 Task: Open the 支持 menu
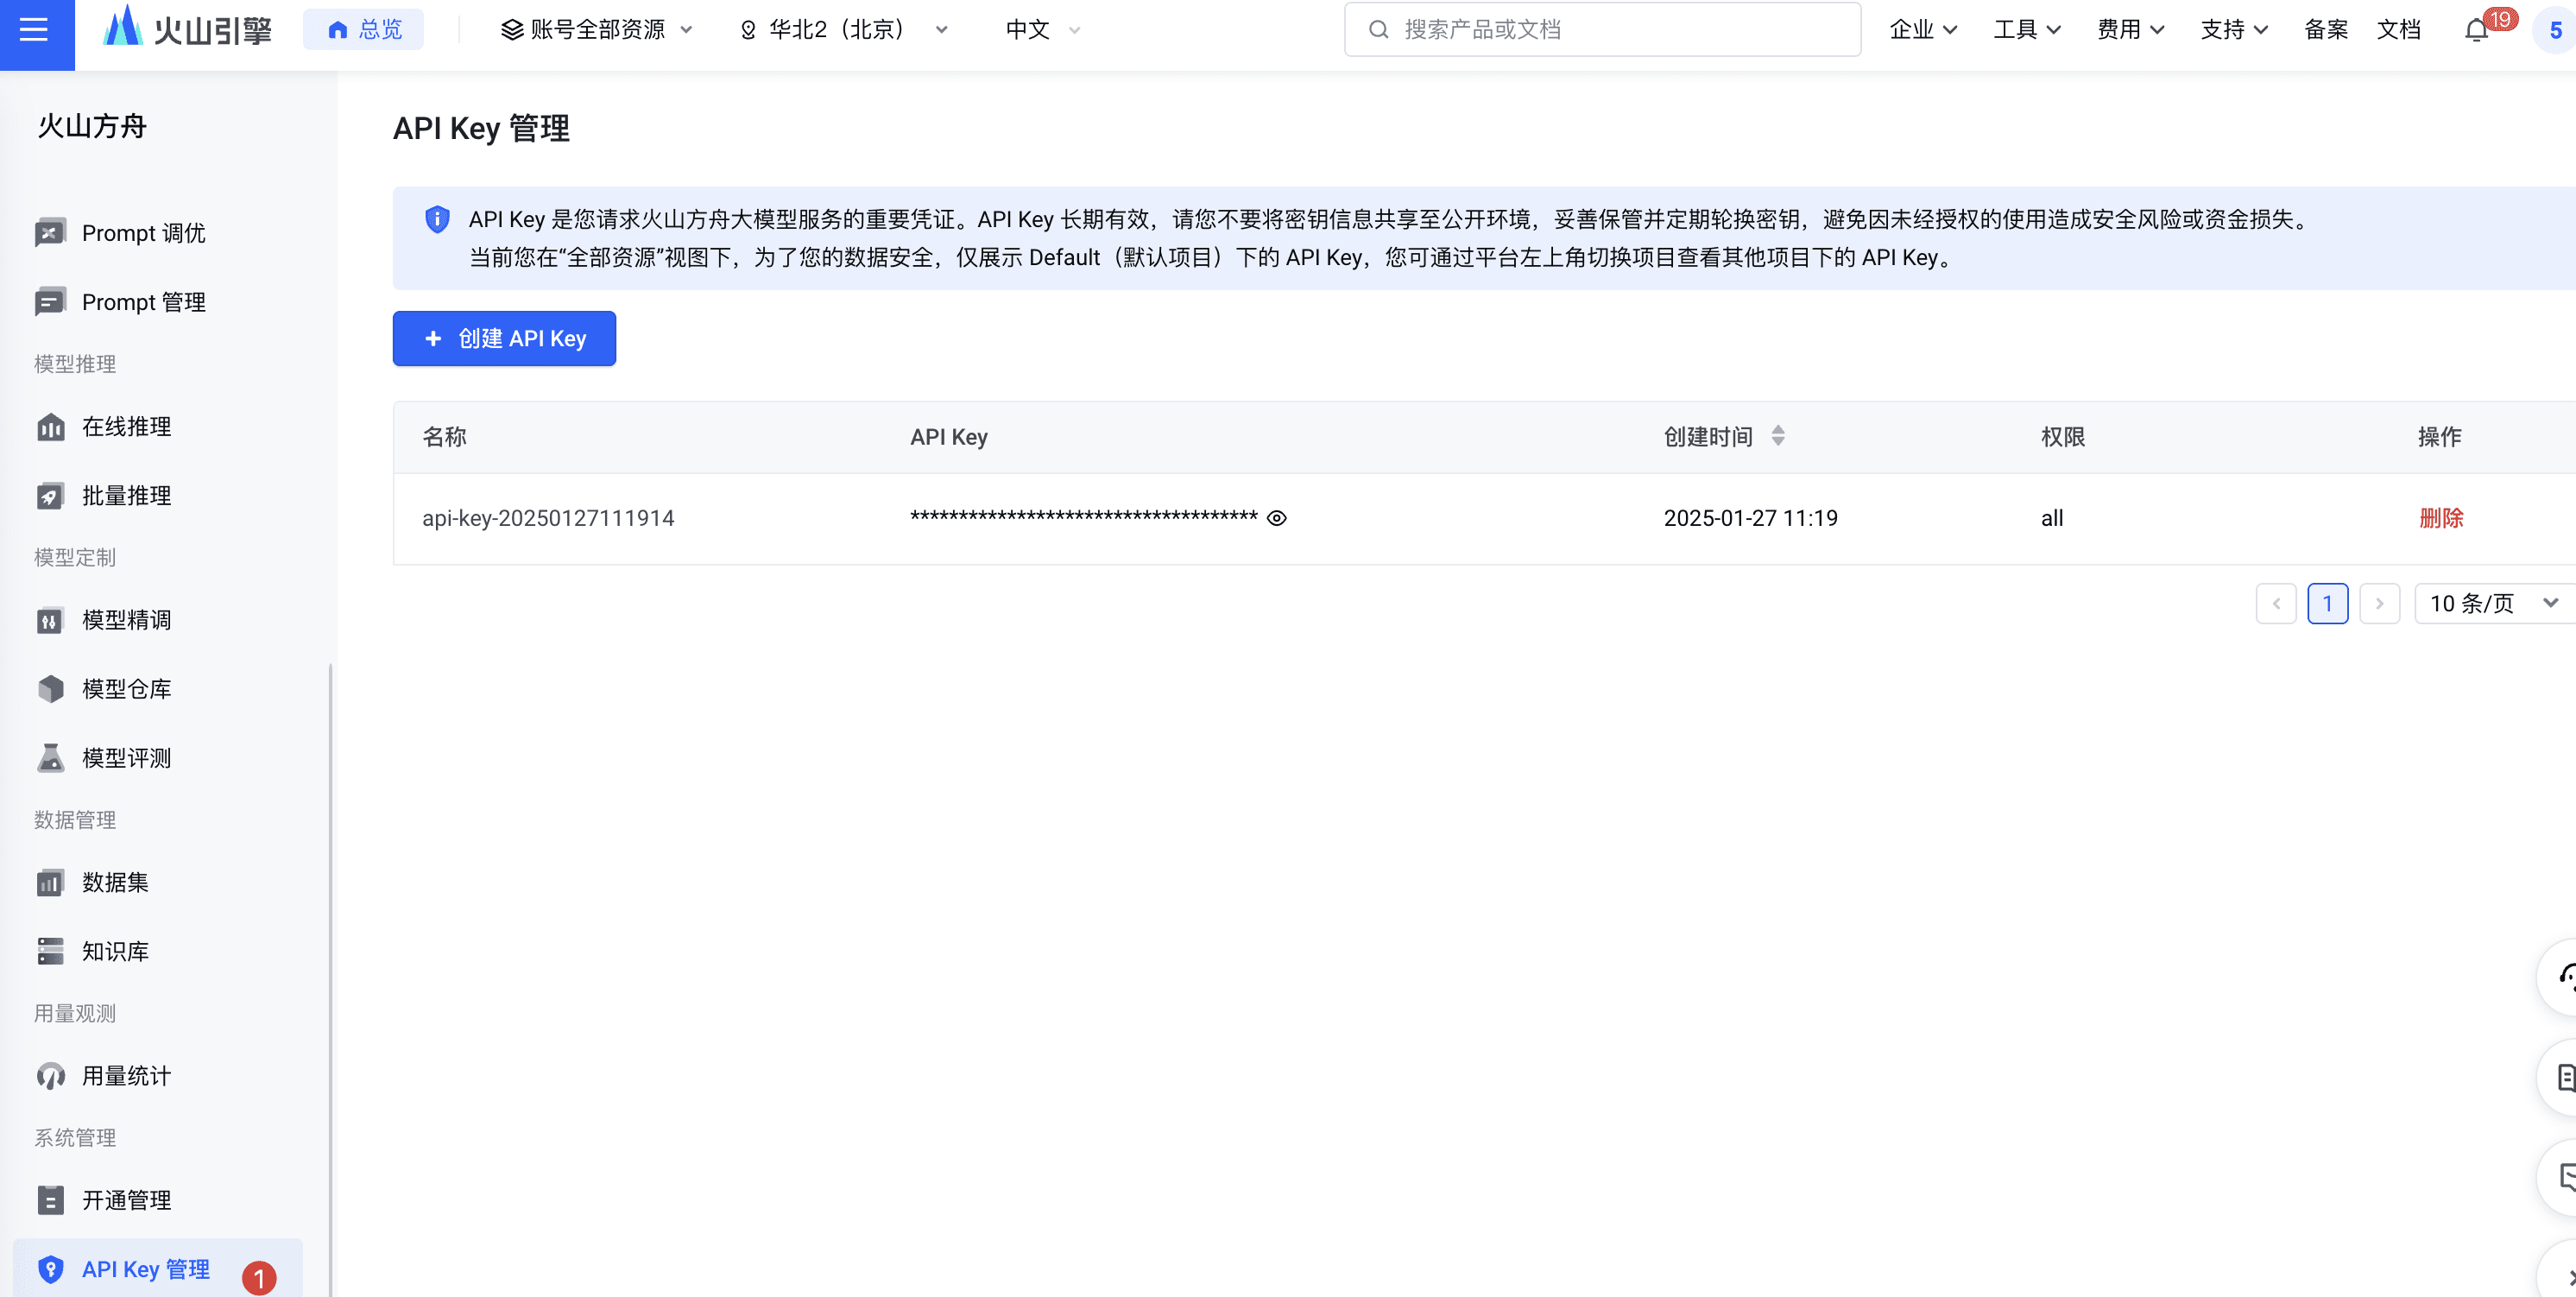(x=2234, y=30)
